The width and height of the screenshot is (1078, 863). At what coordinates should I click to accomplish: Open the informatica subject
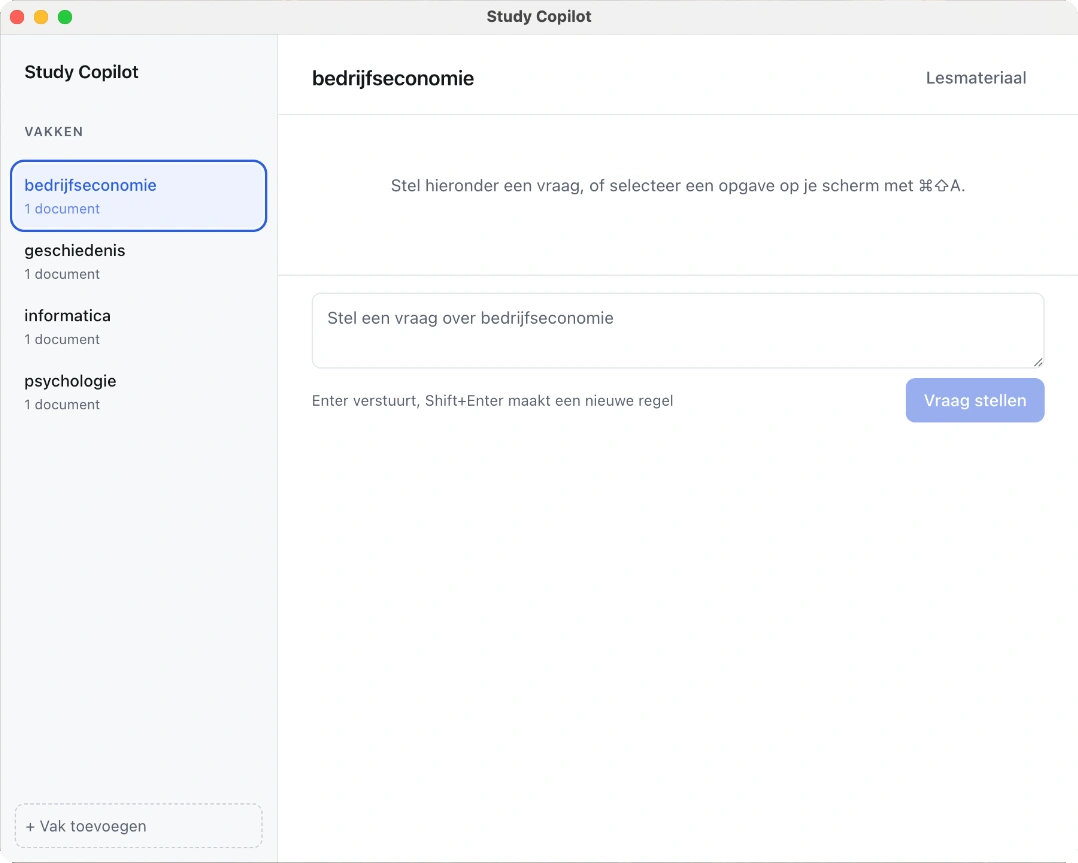138,327
